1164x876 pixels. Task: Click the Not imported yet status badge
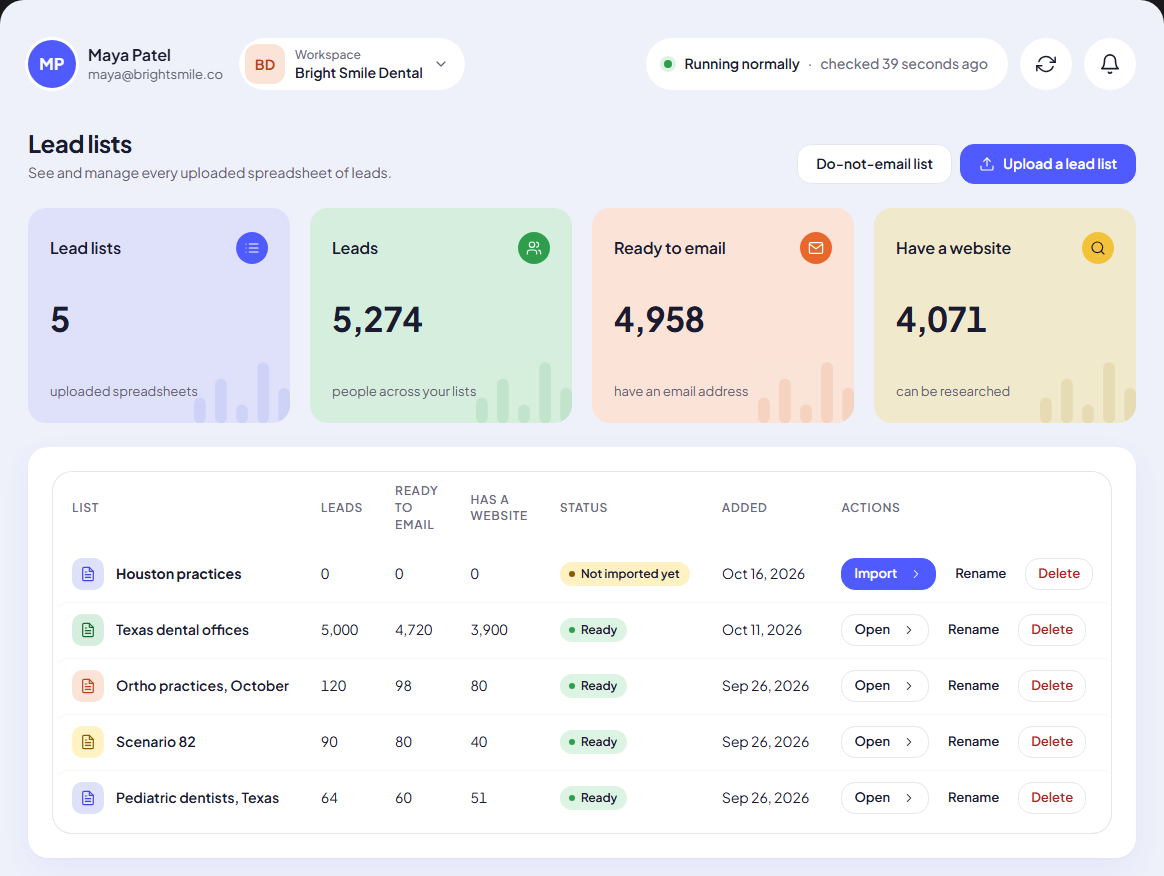pyautogui.click(x=624, y=574)
